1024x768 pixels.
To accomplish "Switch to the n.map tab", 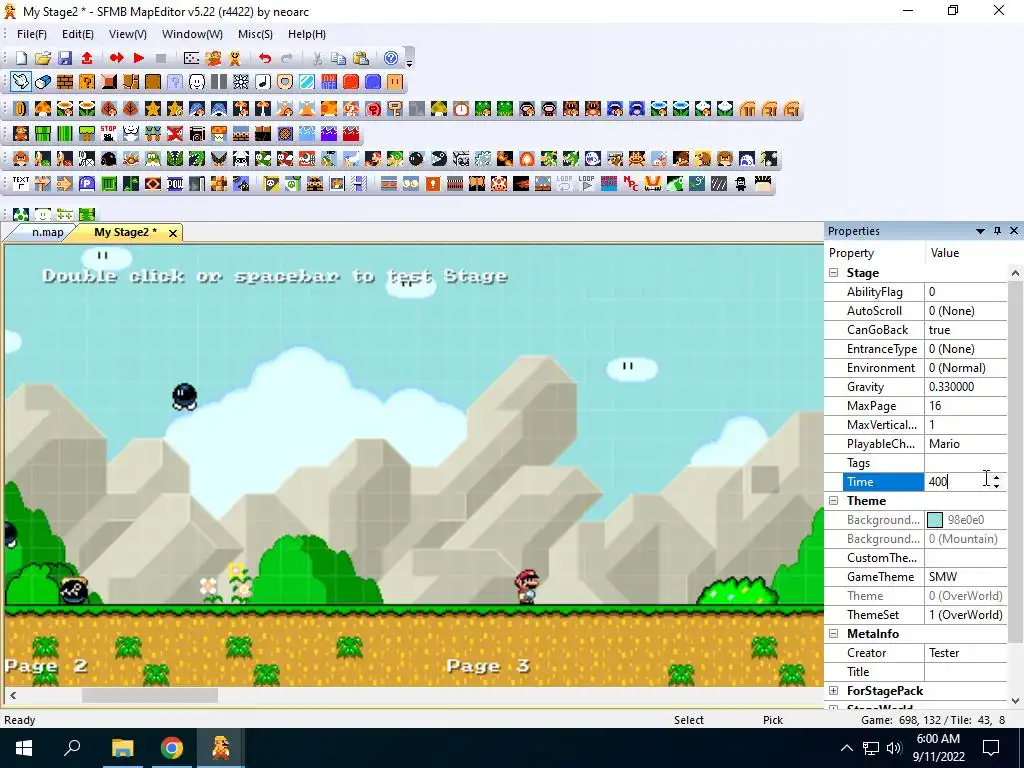I will [48, 232].
